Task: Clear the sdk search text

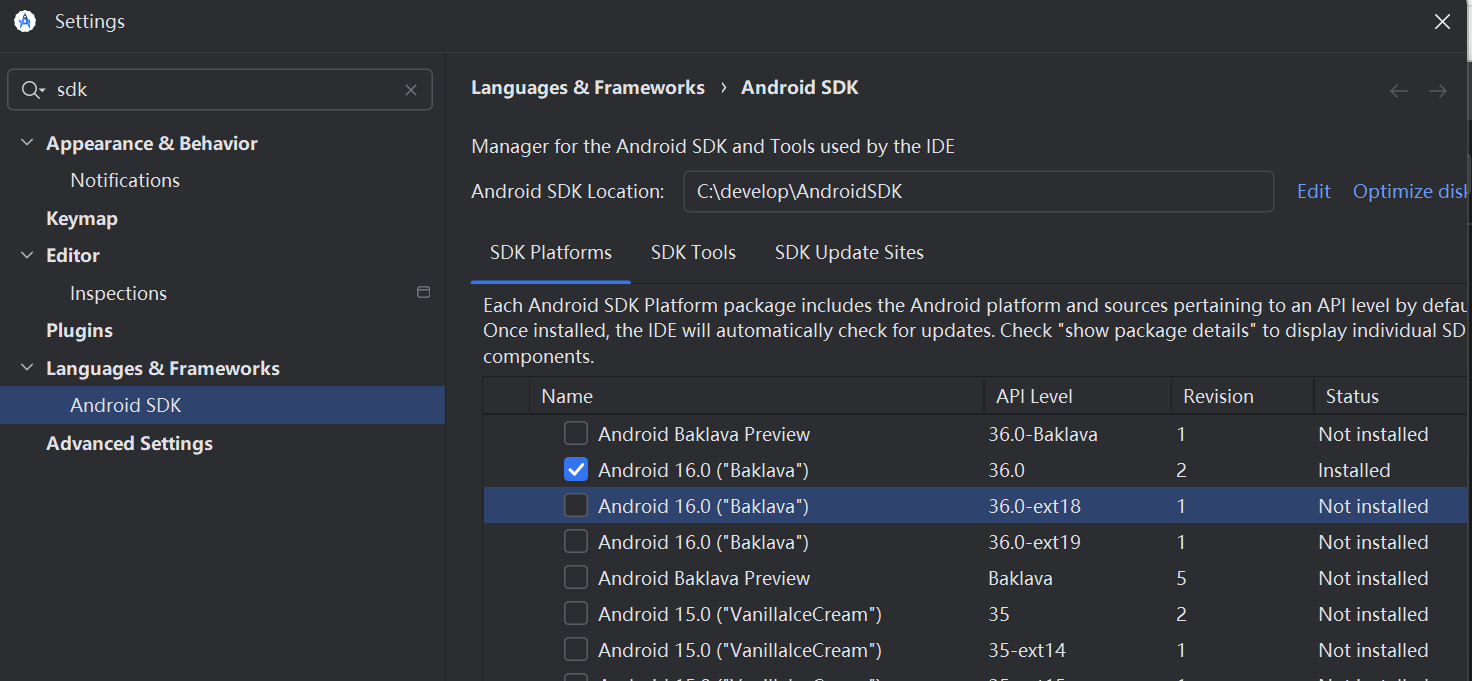Action: point(411,90)
